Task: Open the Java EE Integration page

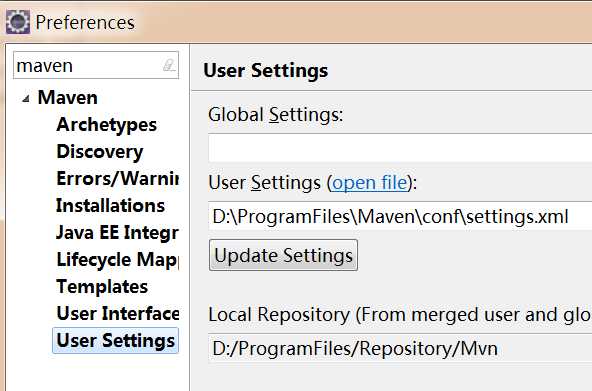Action: (117, 232)
